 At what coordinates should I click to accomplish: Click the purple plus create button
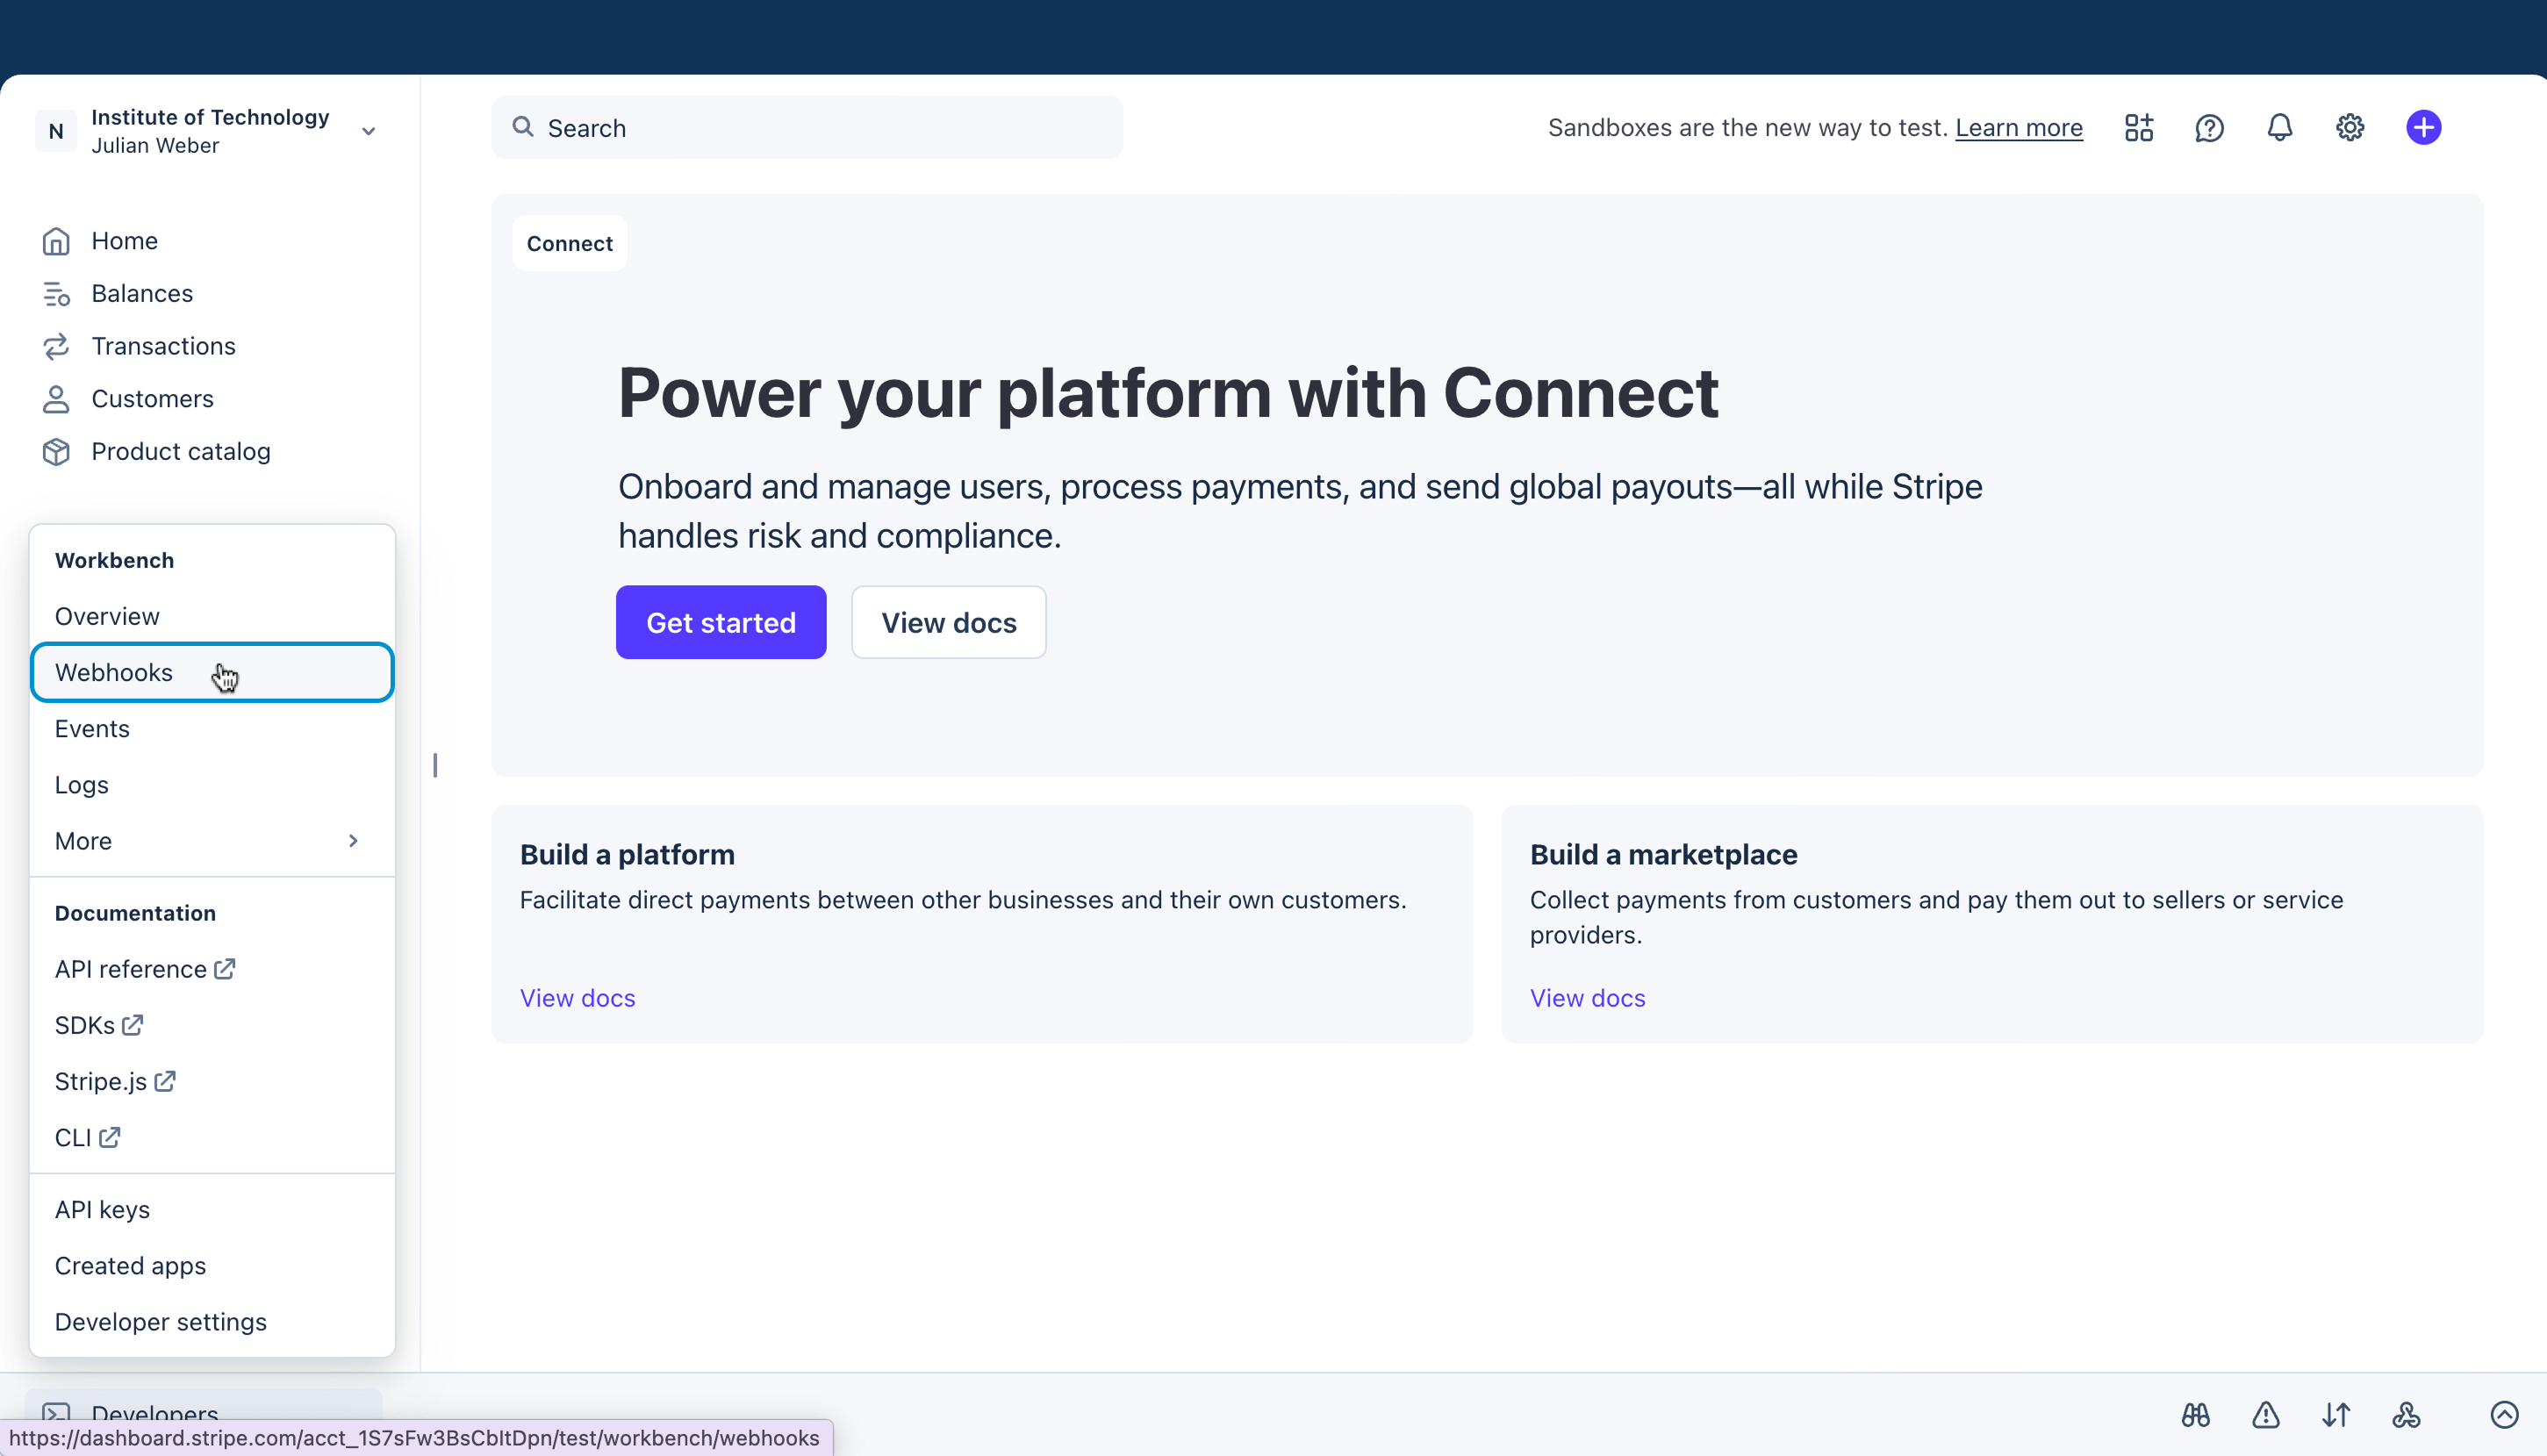pos(2423,128)
